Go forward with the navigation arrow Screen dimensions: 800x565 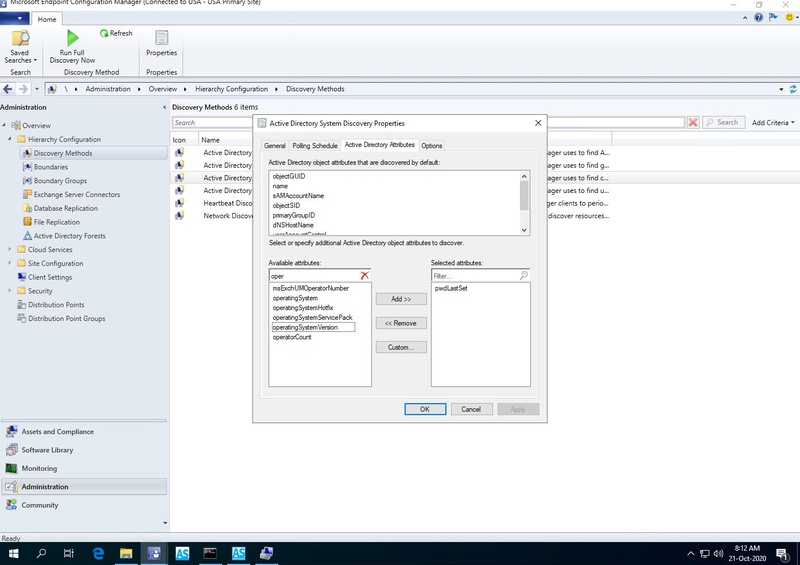pos(23,89)
